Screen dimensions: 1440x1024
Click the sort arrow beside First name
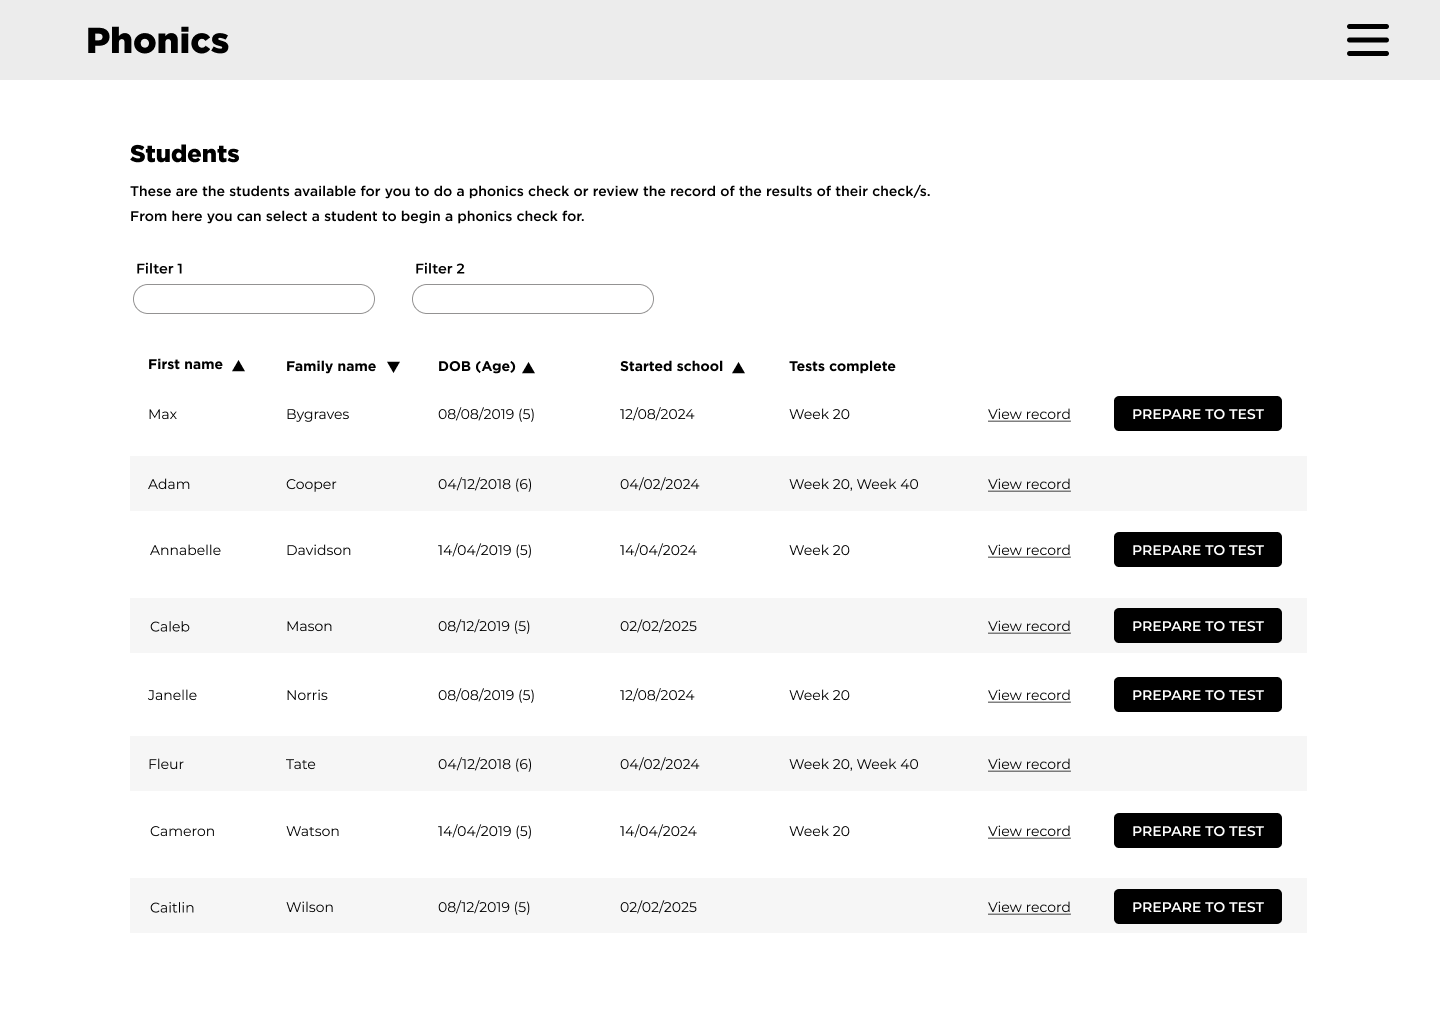(238, 366)
